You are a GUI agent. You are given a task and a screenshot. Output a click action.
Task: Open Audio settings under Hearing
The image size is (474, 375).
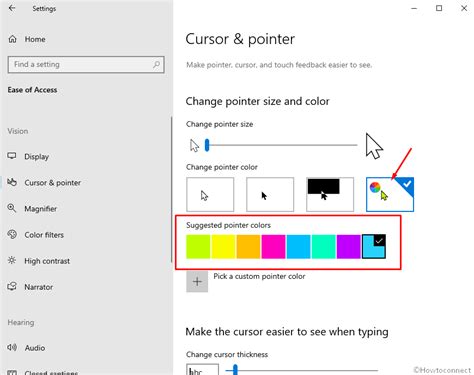pyautogui.click(x=35, y=348)
